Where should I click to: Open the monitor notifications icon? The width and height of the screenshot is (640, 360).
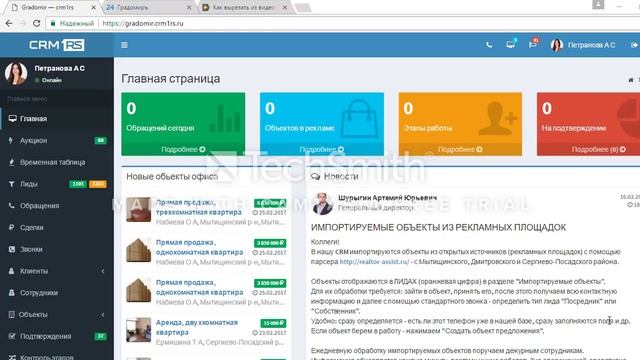(x=510, y=44)
